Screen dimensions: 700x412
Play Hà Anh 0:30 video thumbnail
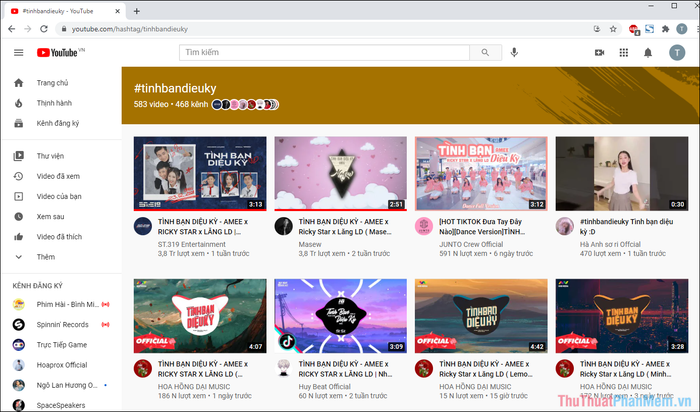pos(622,174)
